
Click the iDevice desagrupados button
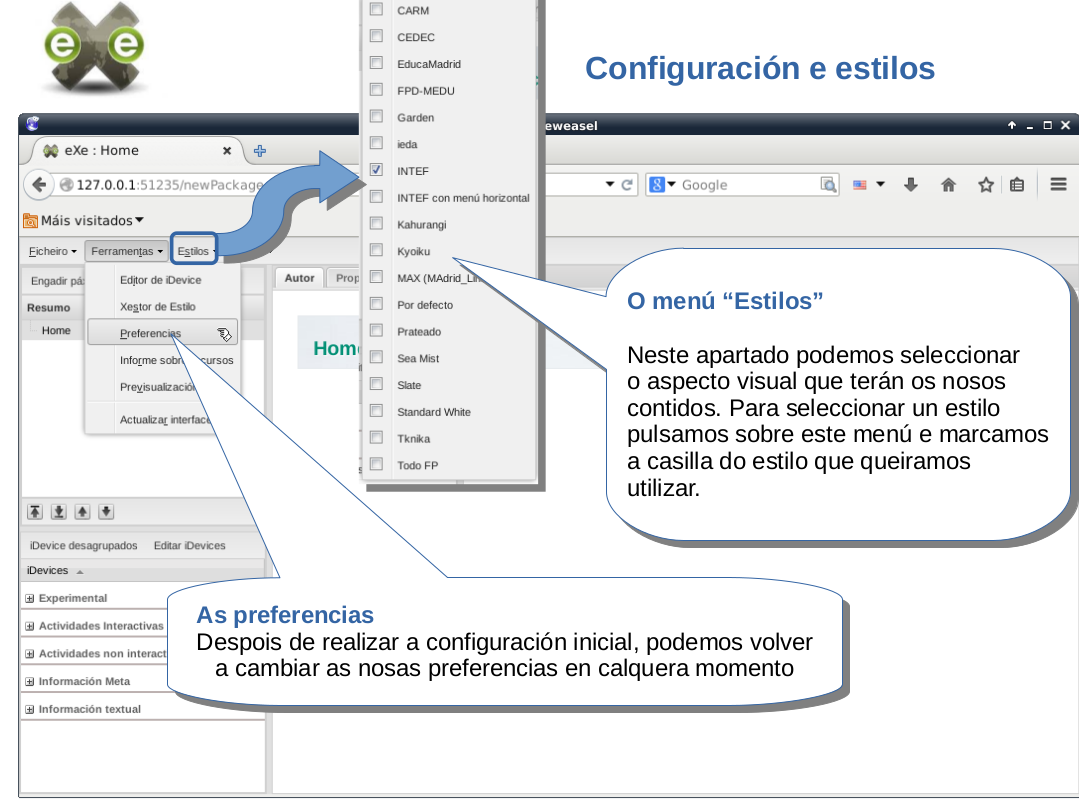(84, 546)
